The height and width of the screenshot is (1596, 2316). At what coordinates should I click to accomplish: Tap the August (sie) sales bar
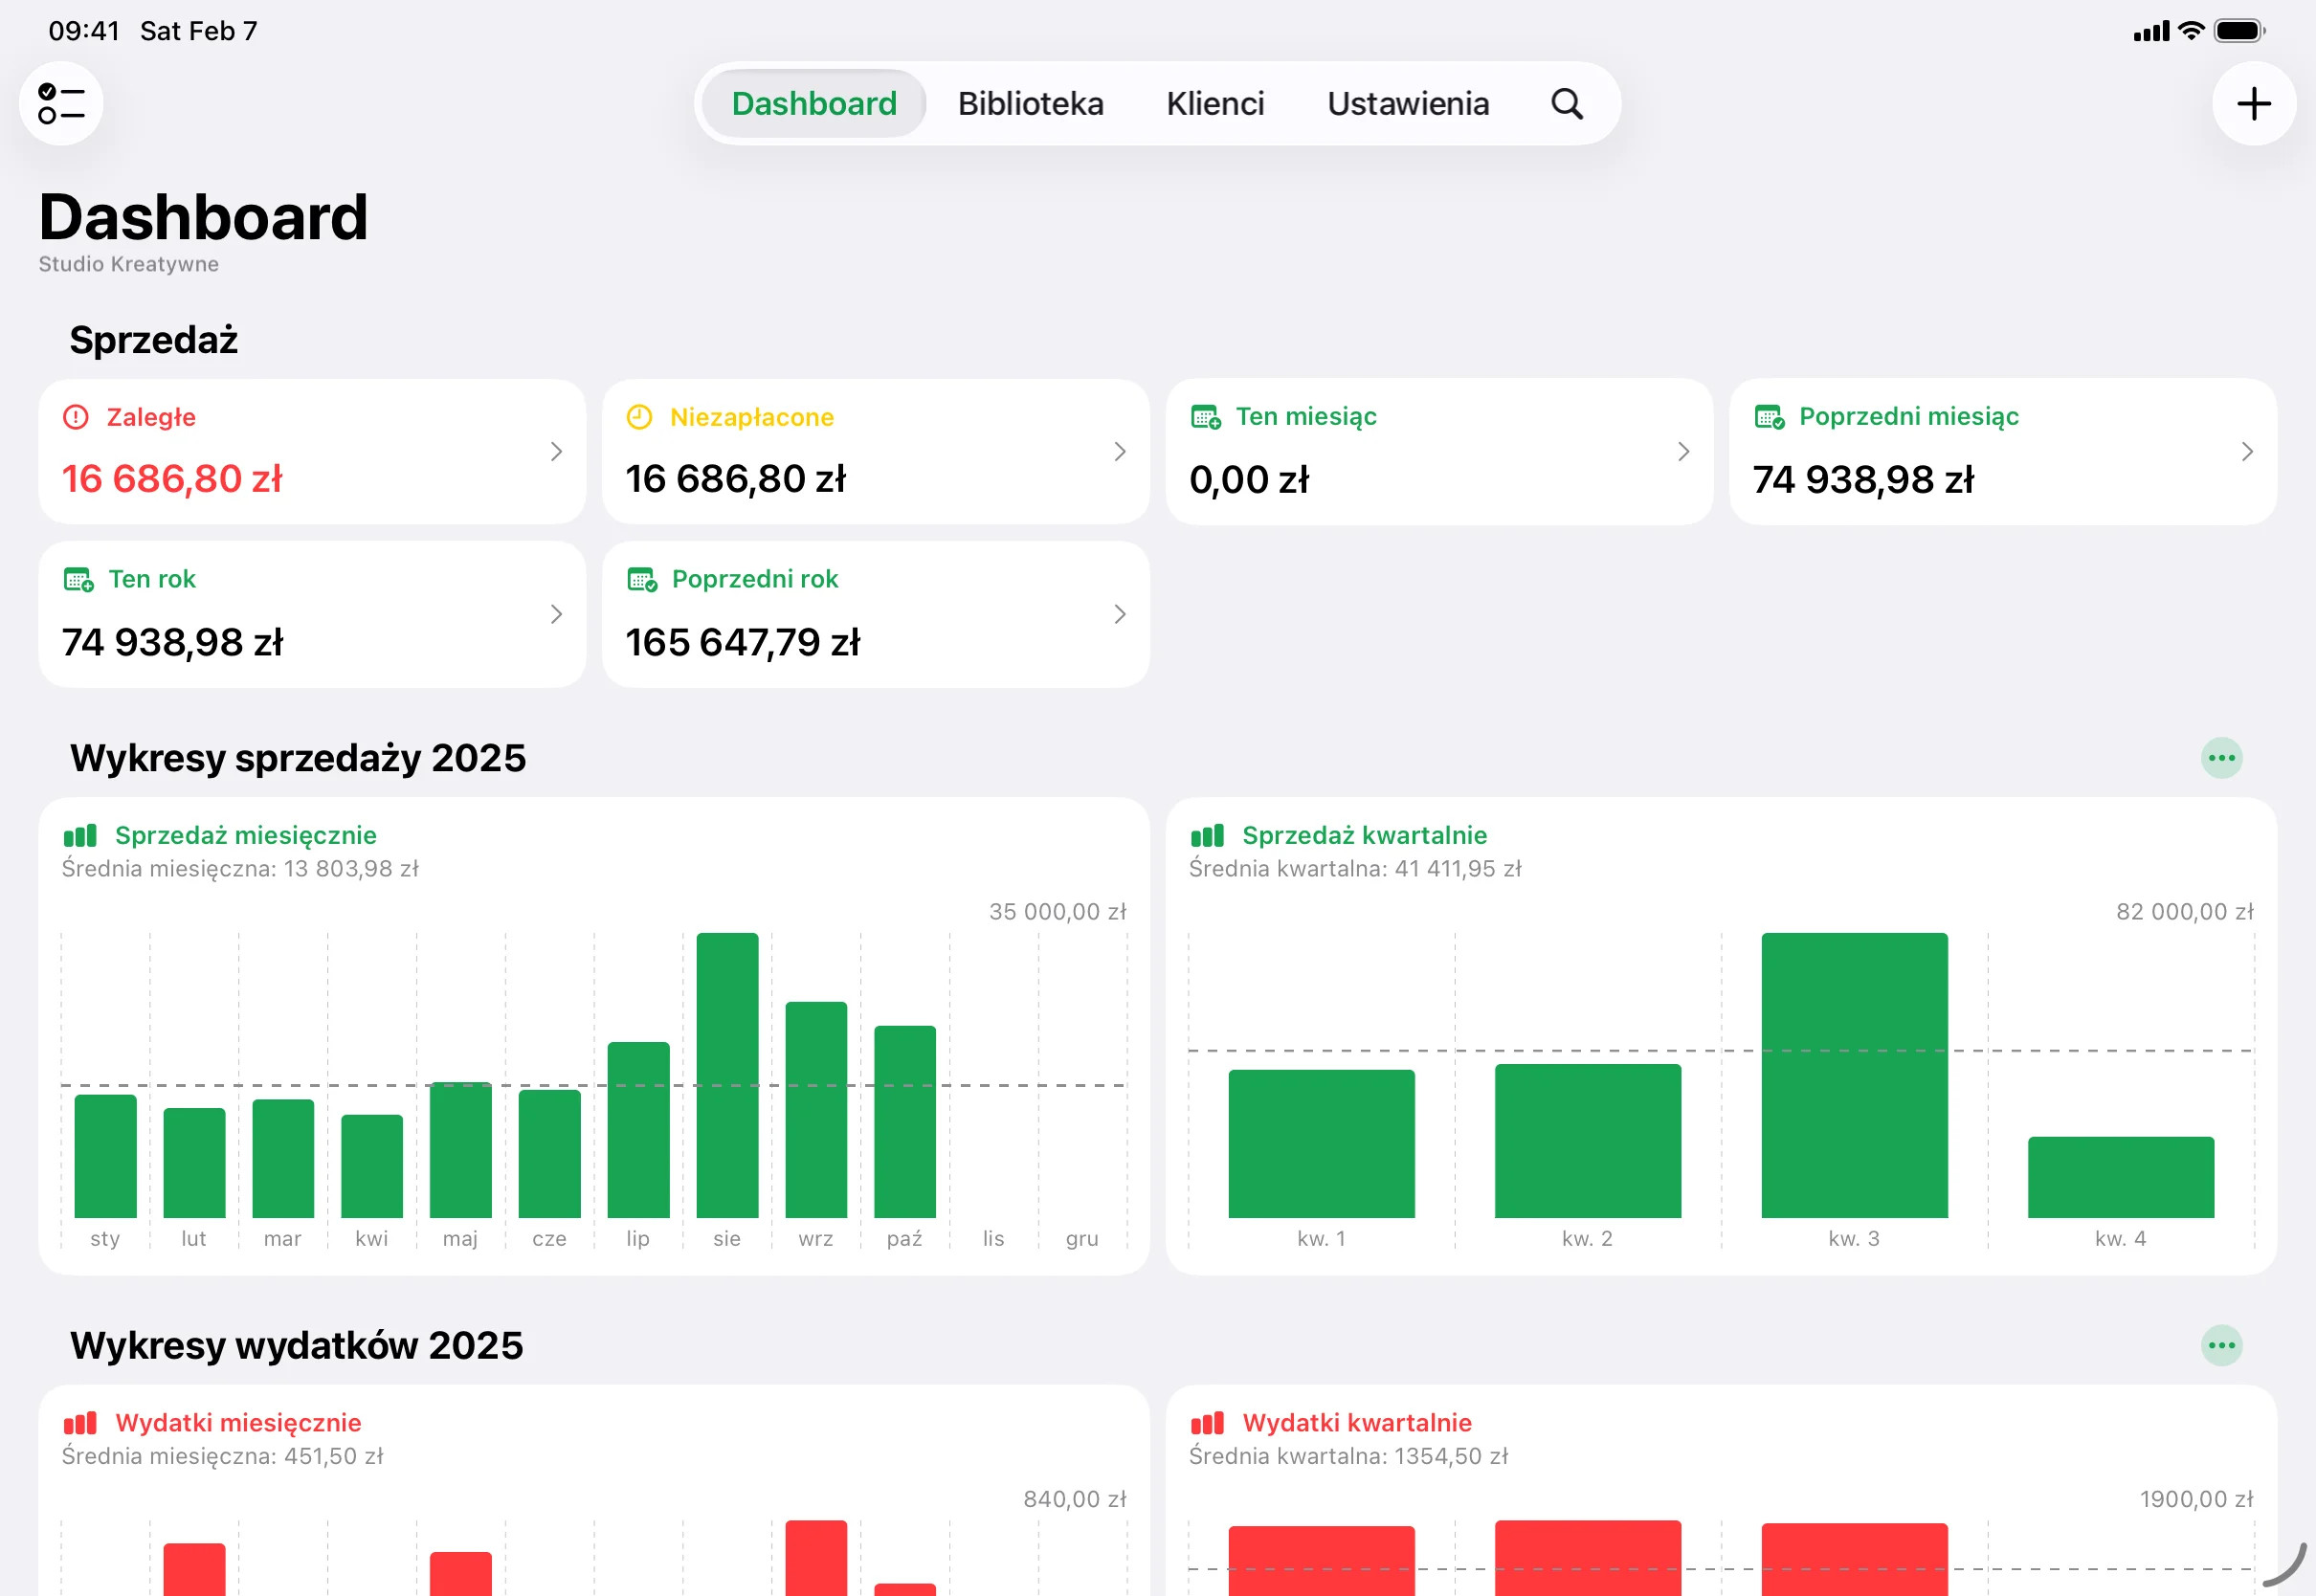[727, 1075]
